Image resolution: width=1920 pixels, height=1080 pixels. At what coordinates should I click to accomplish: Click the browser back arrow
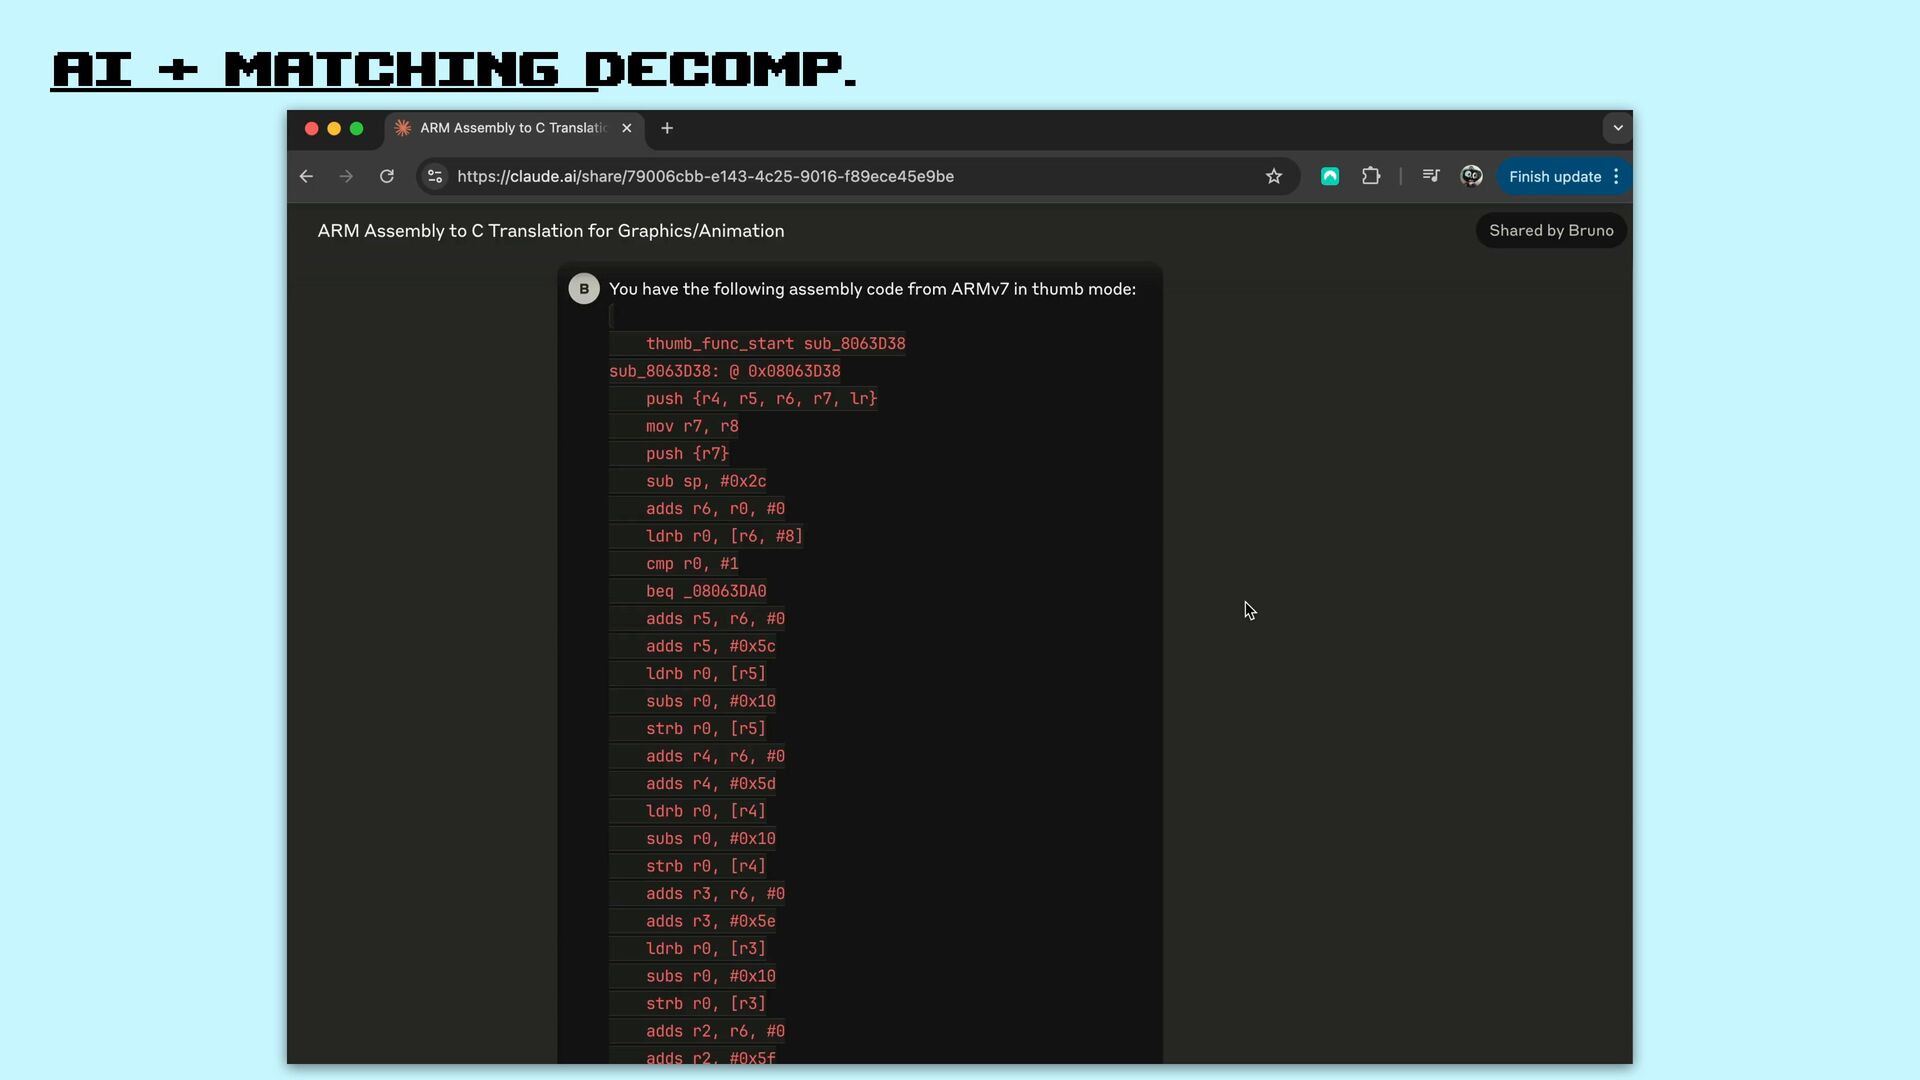(x=306, y=177)
